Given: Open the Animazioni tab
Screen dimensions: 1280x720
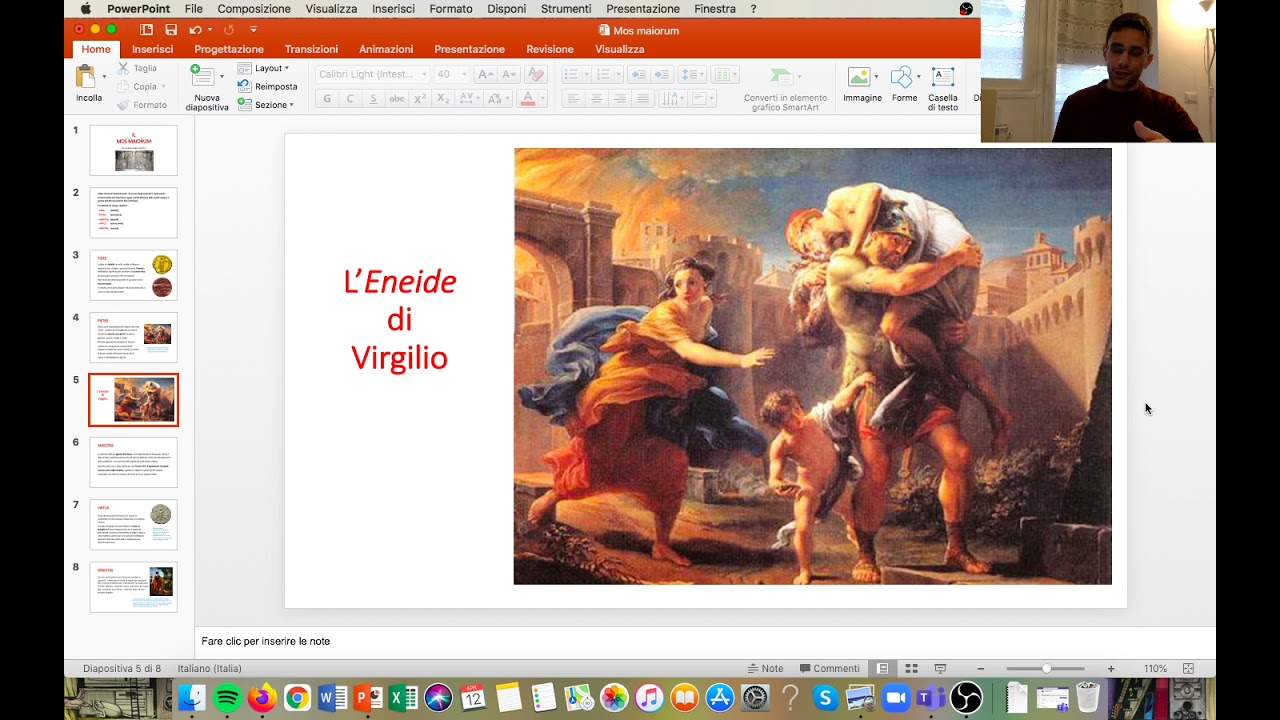Looking at the screenshot, I should point(386,49).
